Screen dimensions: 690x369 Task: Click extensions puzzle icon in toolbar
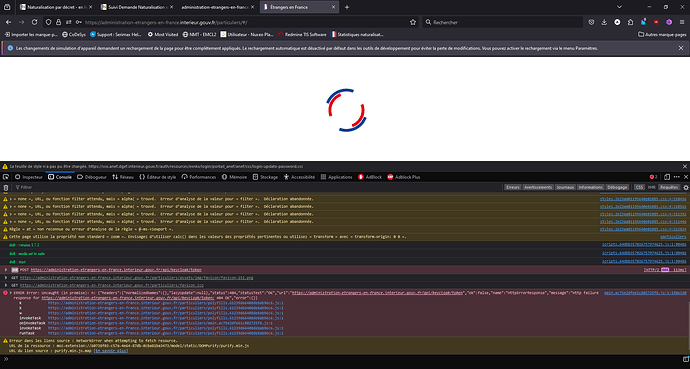[x=630, y=22]
